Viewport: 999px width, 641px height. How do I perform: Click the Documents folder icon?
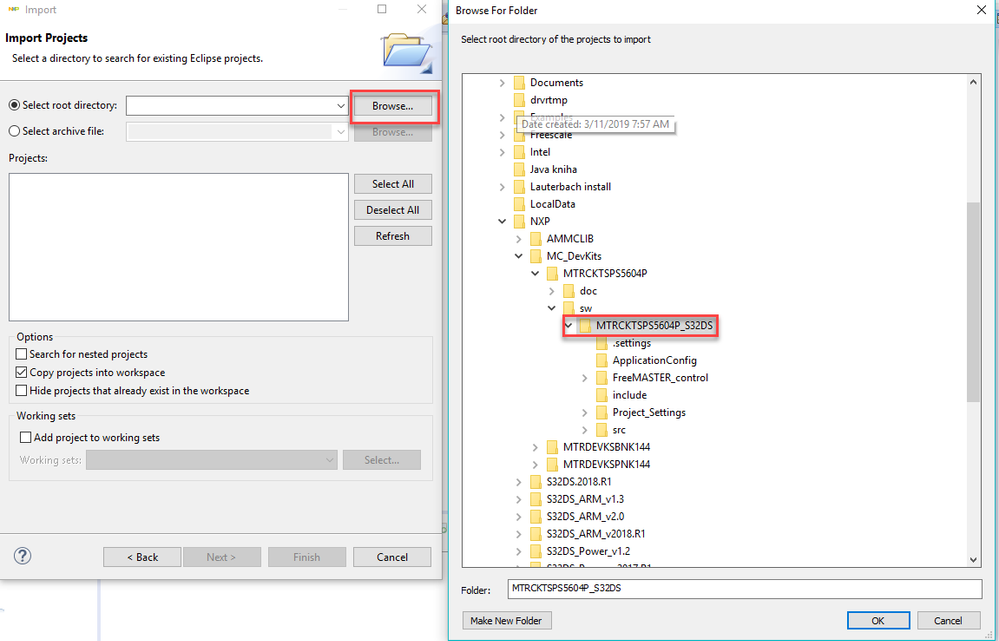point(519,83)
